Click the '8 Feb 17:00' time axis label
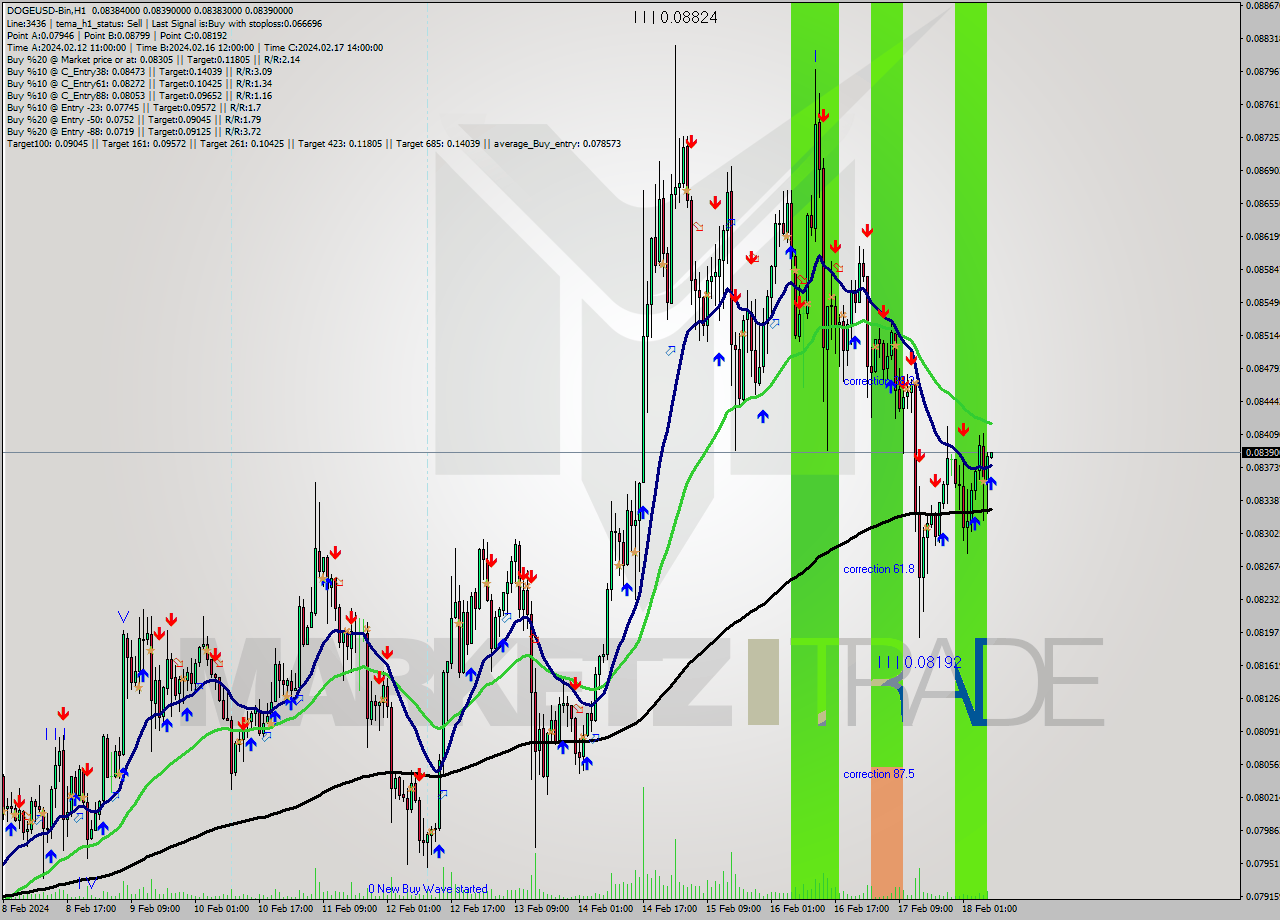 click(x=90, y=910)
